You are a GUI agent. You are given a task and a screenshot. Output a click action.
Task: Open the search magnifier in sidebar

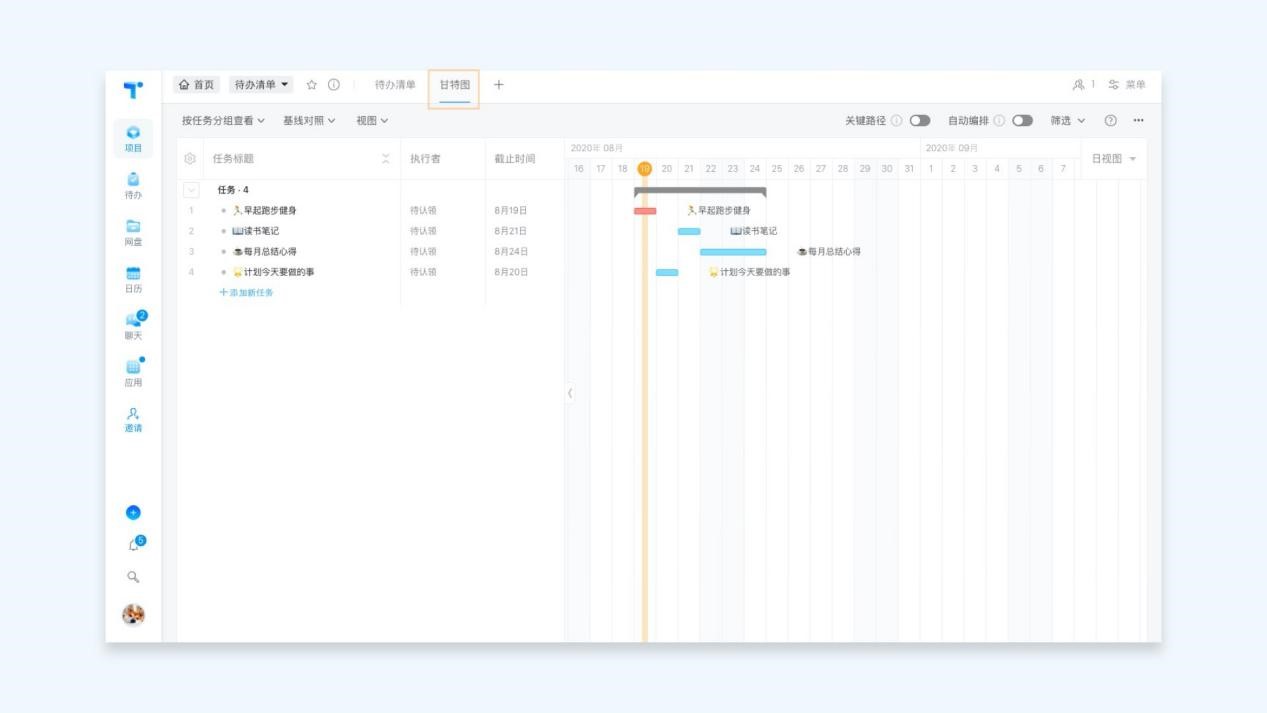tap(133, 577)
